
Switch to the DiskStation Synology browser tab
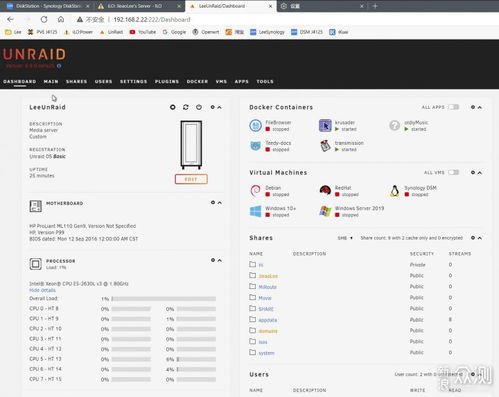[47, 6]
